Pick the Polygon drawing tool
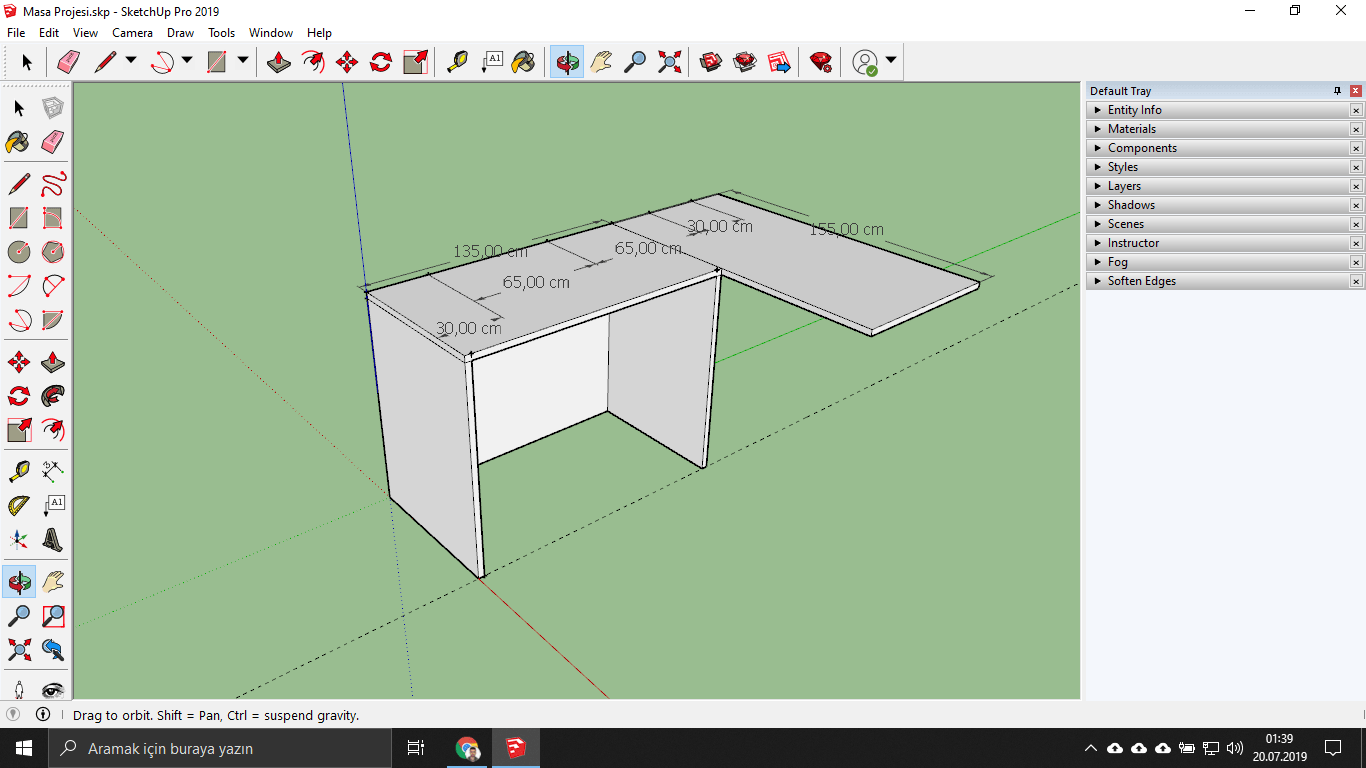 point(53,252)
